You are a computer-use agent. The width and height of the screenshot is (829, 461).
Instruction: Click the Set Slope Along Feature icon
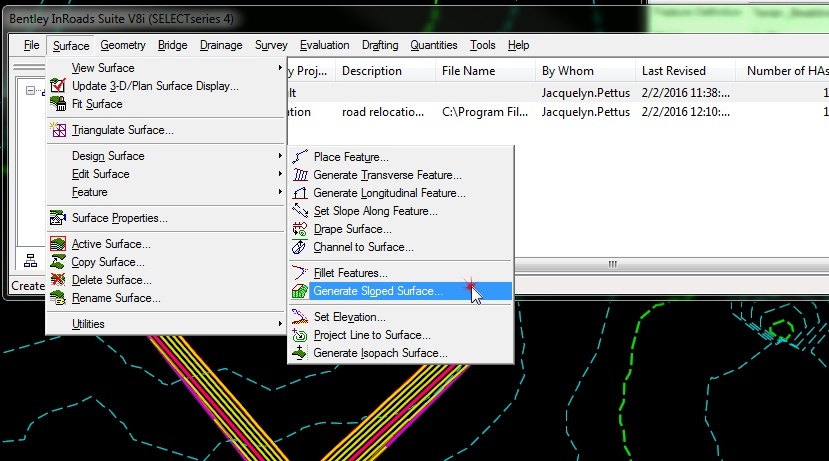click(x=300, y=211)
